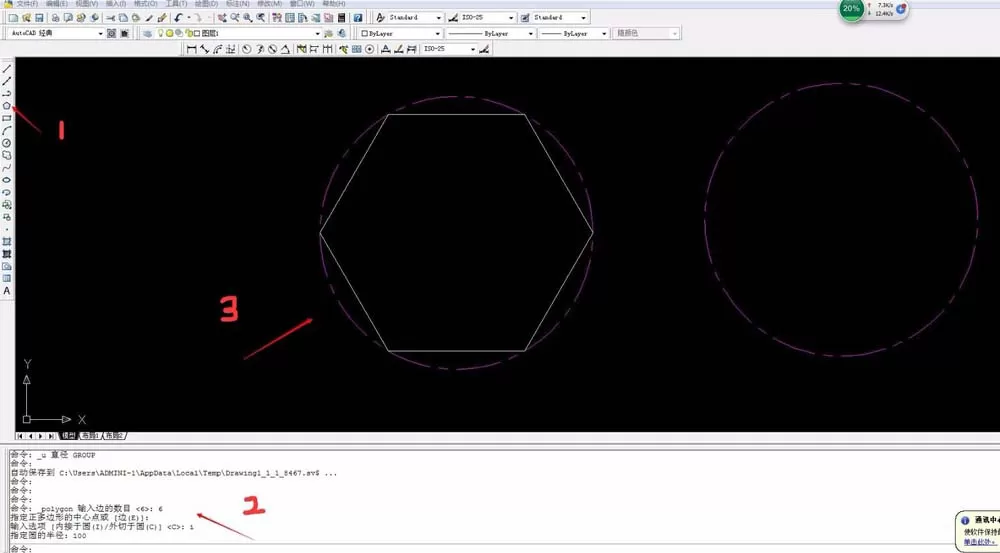Viewport: 1000px width, 553px height.
Task: Click the Layer Properties Manager icon
Action: coord(147,33)
